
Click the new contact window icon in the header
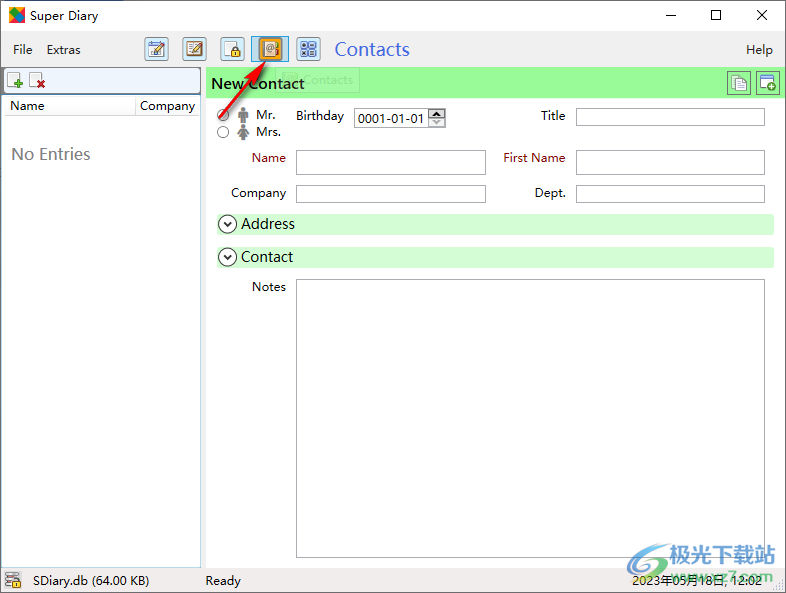pos(767,83)
